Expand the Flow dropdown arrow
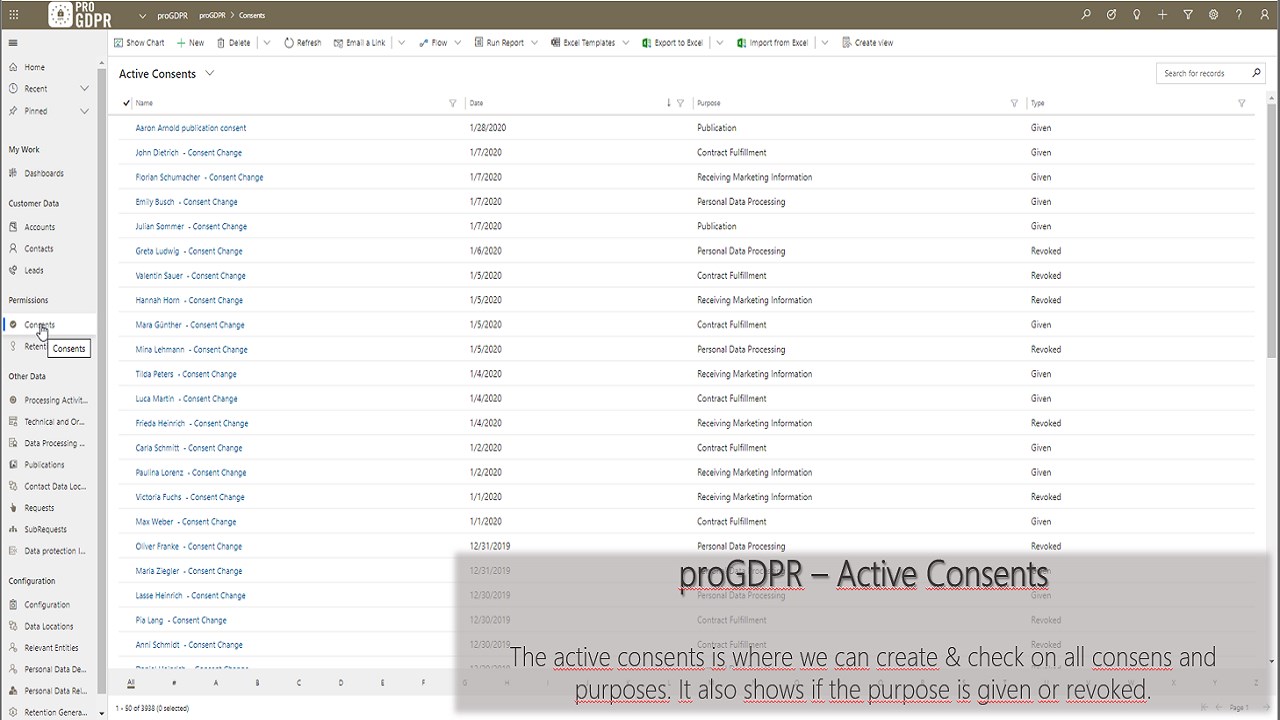 pos(458,43)
